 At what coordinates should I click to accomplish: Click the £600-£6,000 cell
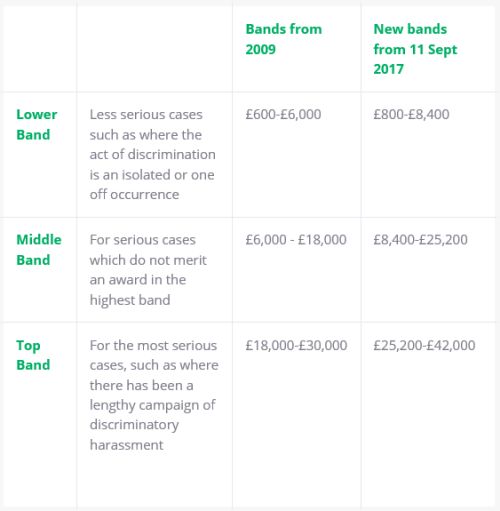pos(283,114)
